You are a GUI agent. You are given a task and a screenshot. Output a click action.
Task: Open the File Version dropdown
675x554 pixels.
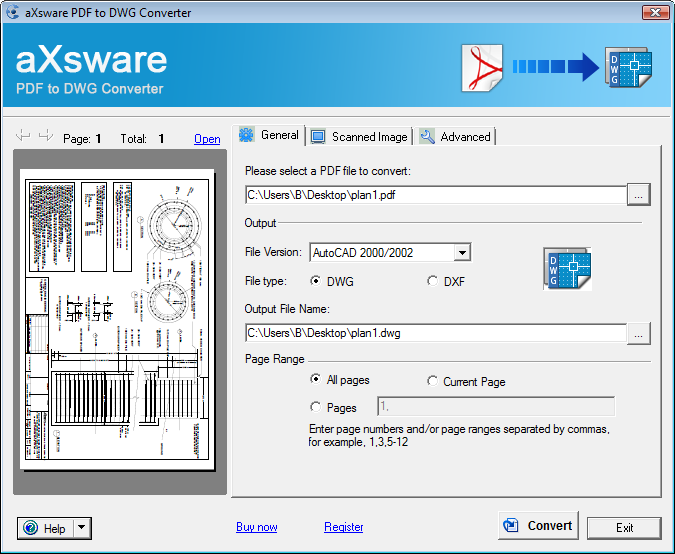tap(462, 253)
